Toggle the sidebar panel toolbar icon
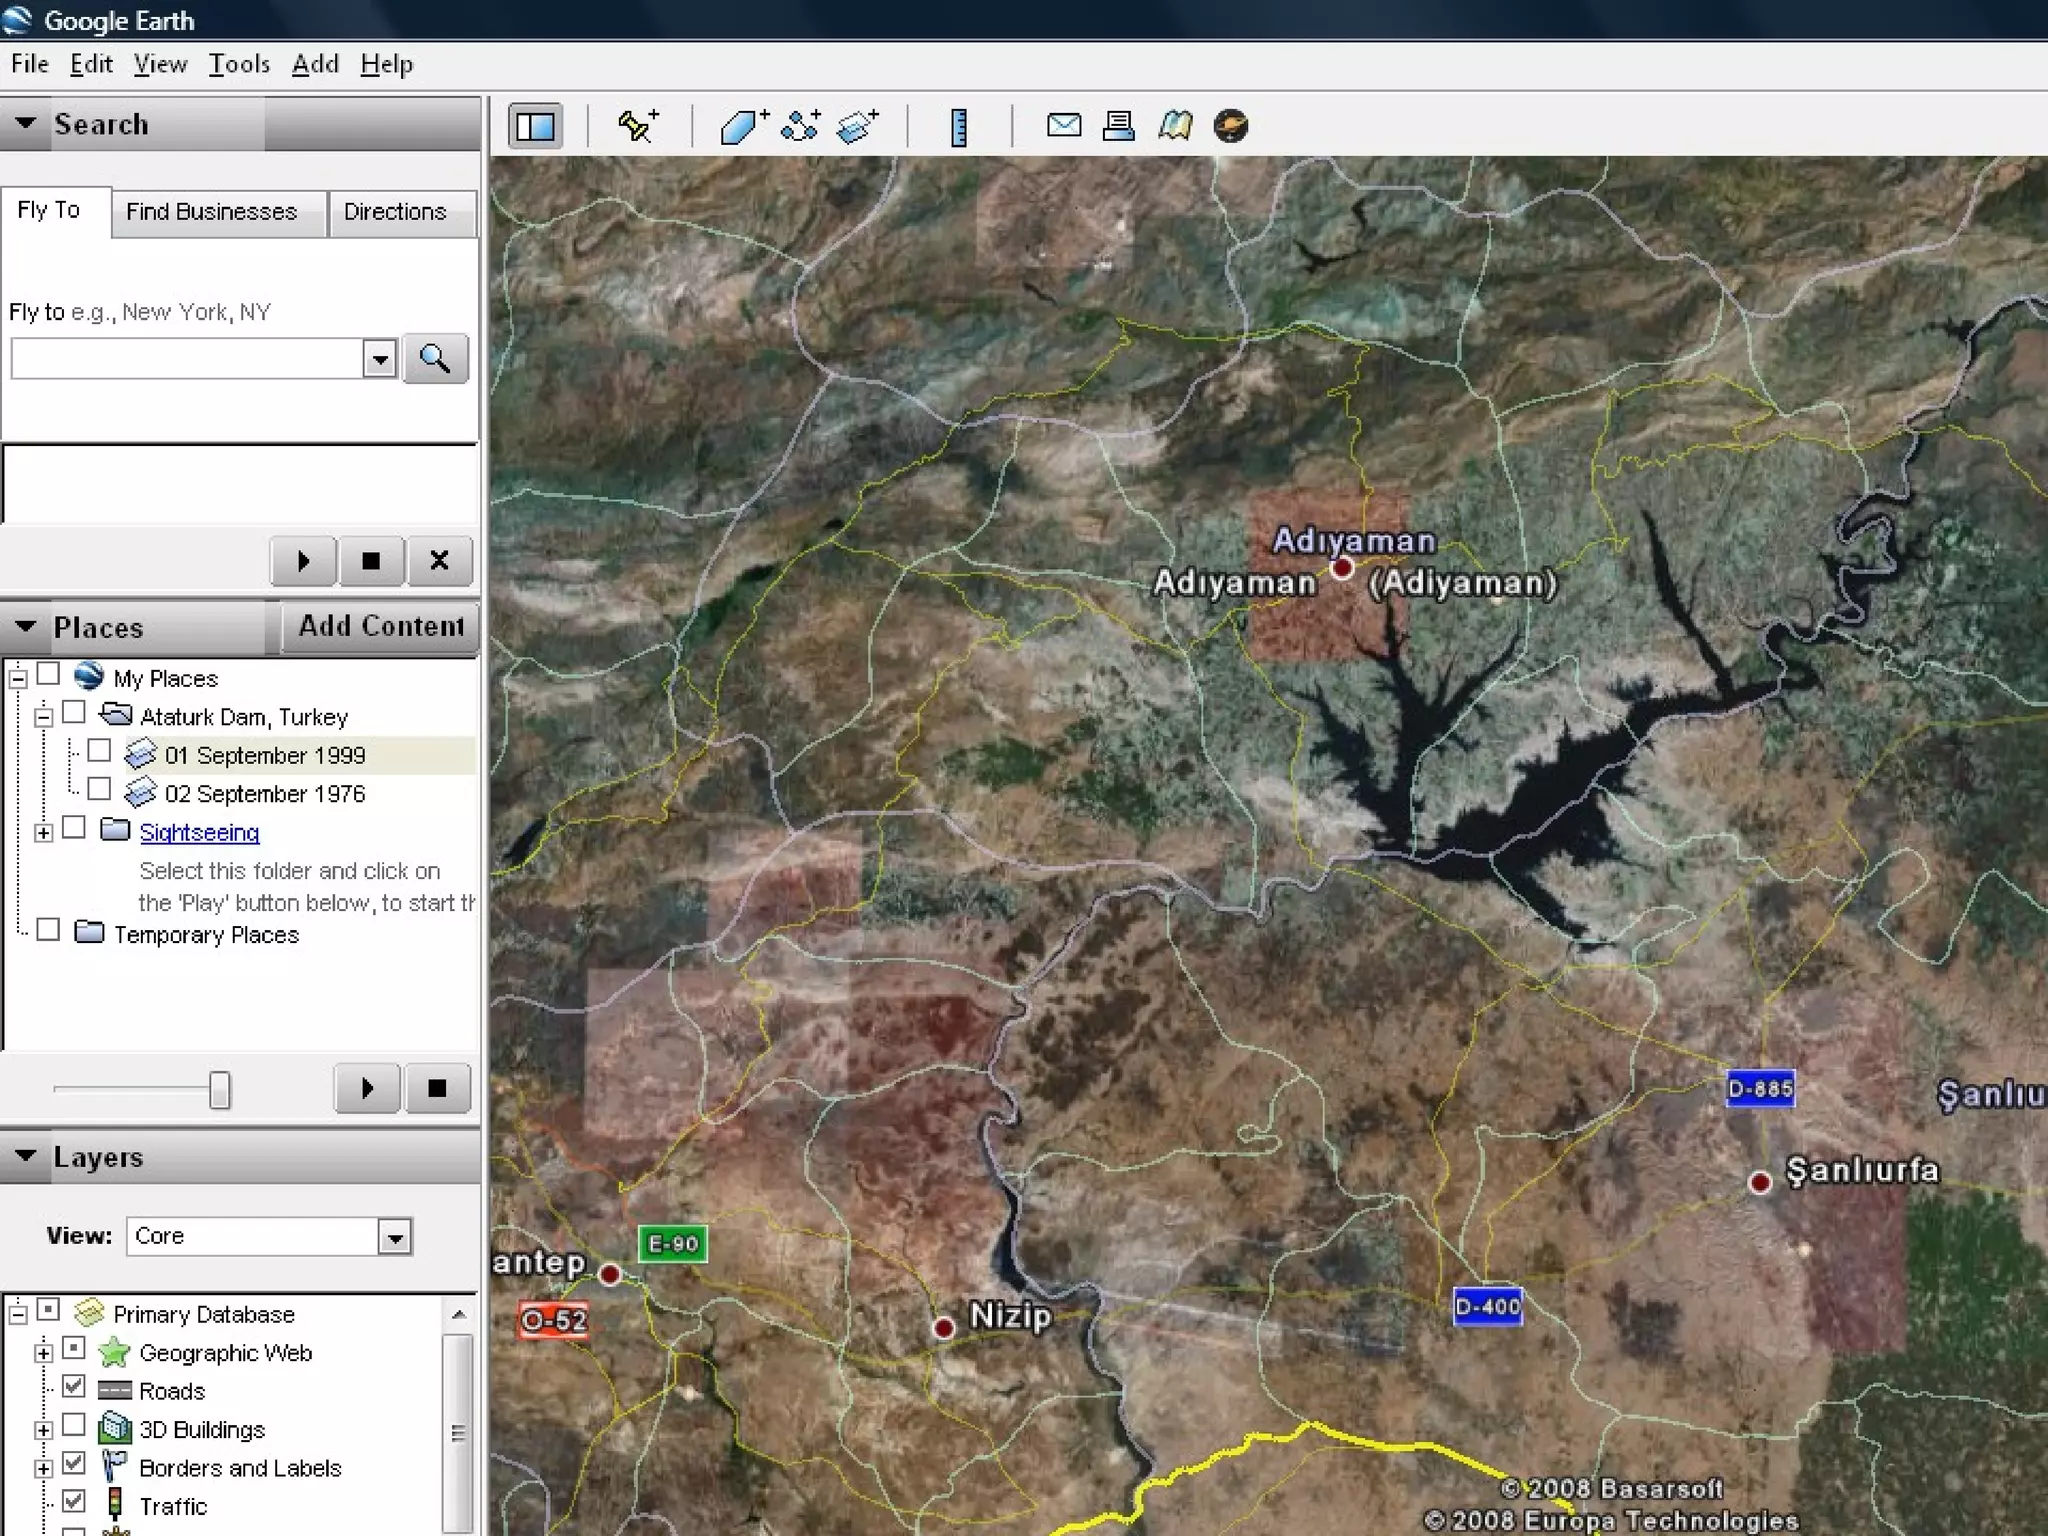Screen dimensions: 2048x1536 535,127
